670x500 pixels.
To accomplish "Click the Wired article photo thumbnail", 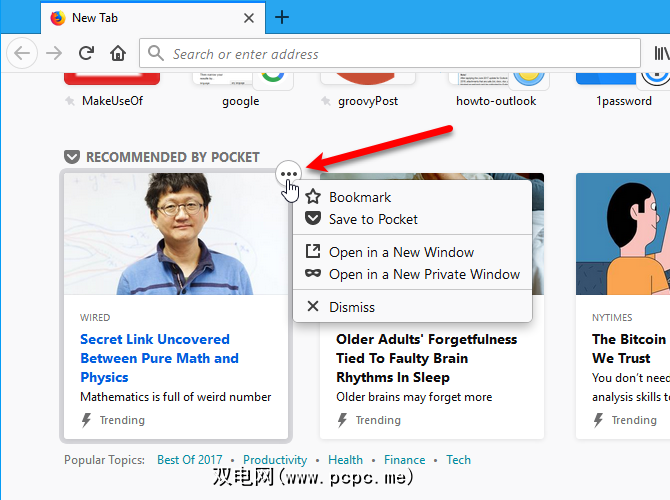I will coord(176,234).
